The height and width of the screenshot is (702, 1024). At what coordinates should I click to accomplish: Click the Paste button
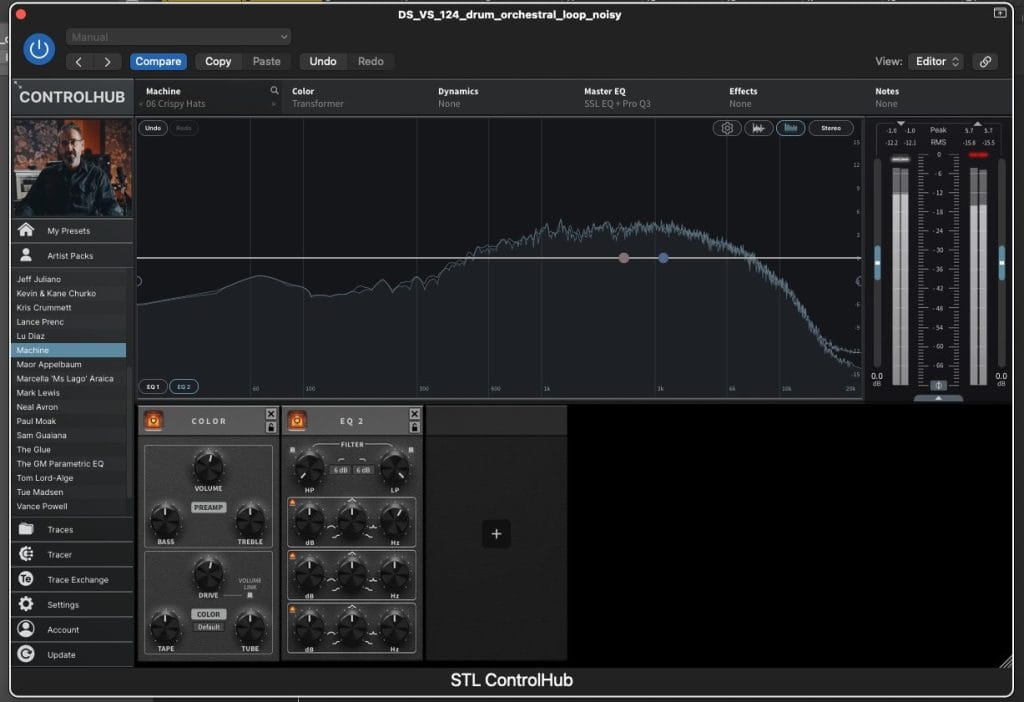tap(266, 61)
